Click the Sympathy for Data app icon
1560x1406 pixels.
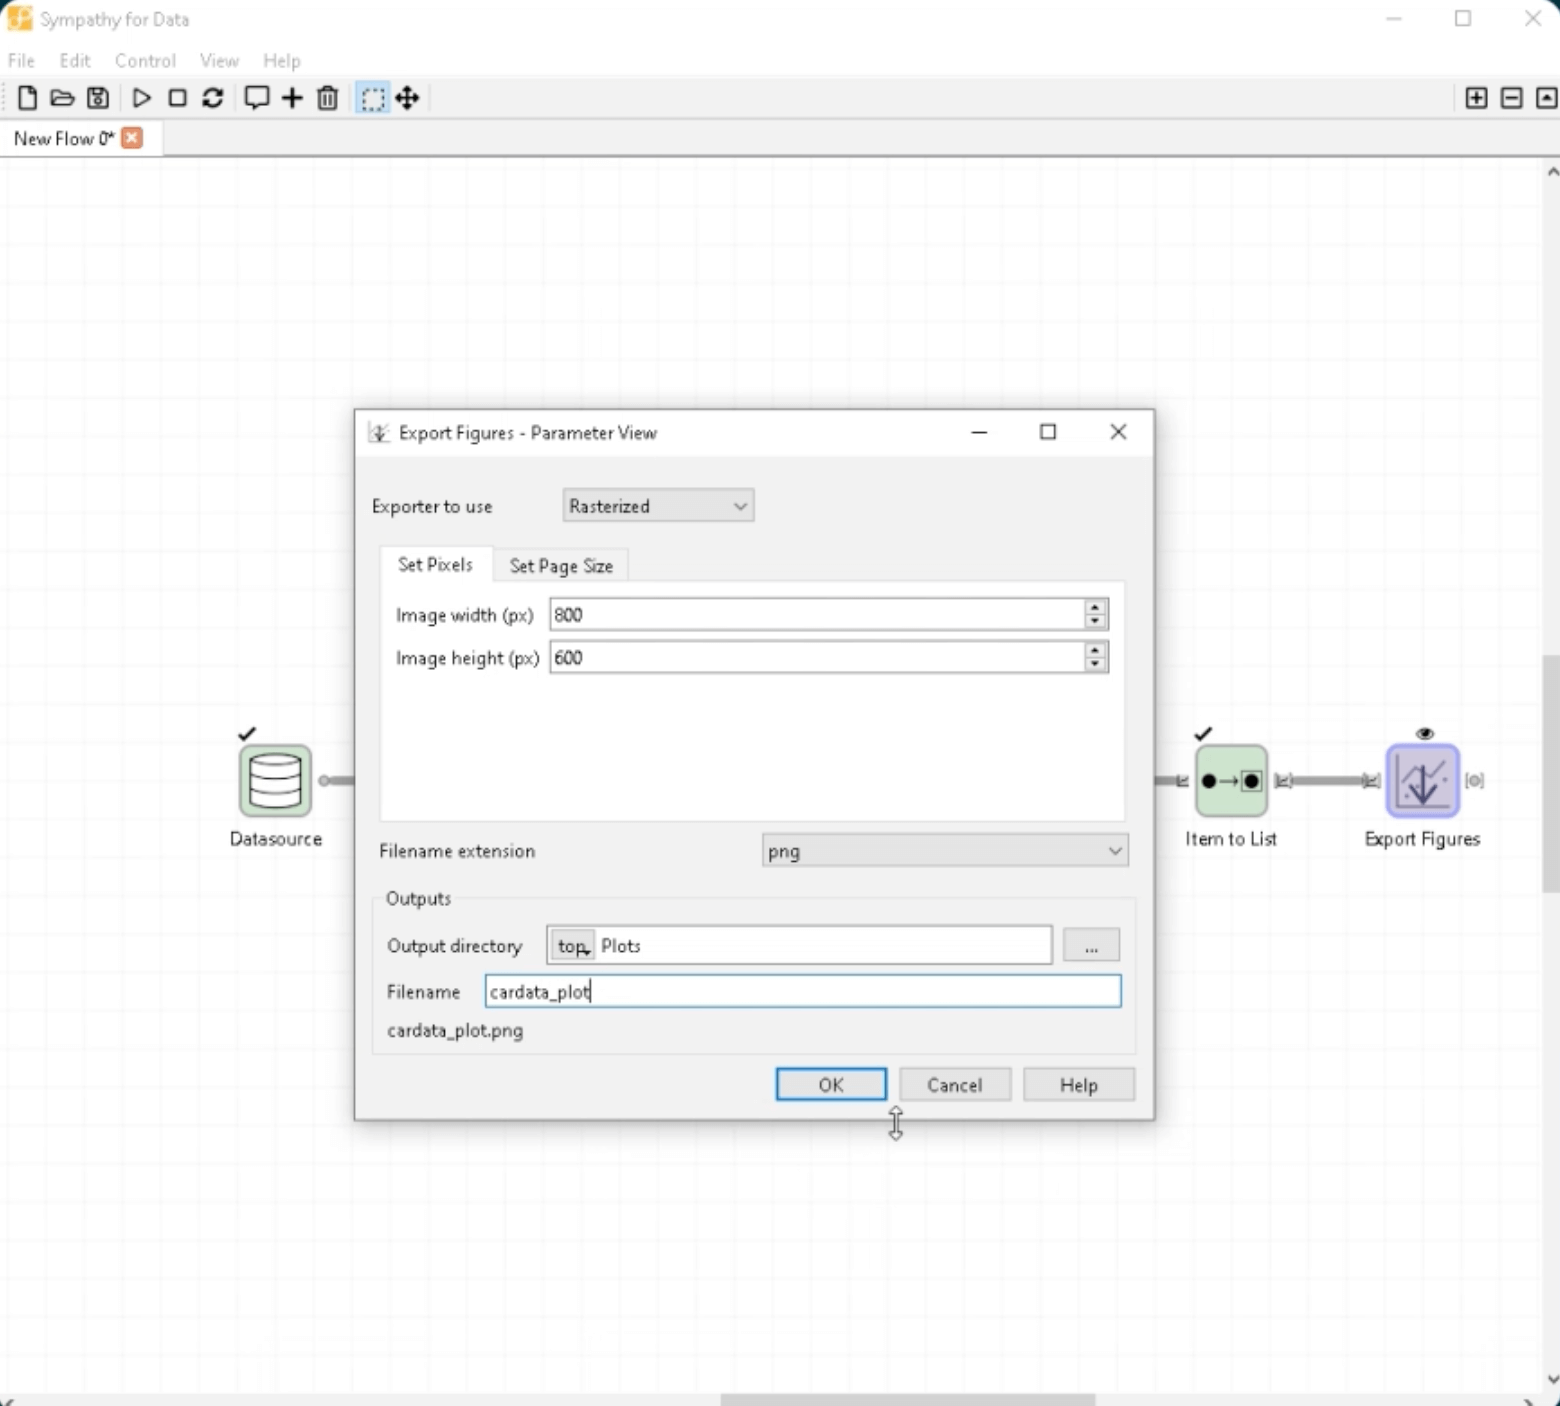click(19, 18)
